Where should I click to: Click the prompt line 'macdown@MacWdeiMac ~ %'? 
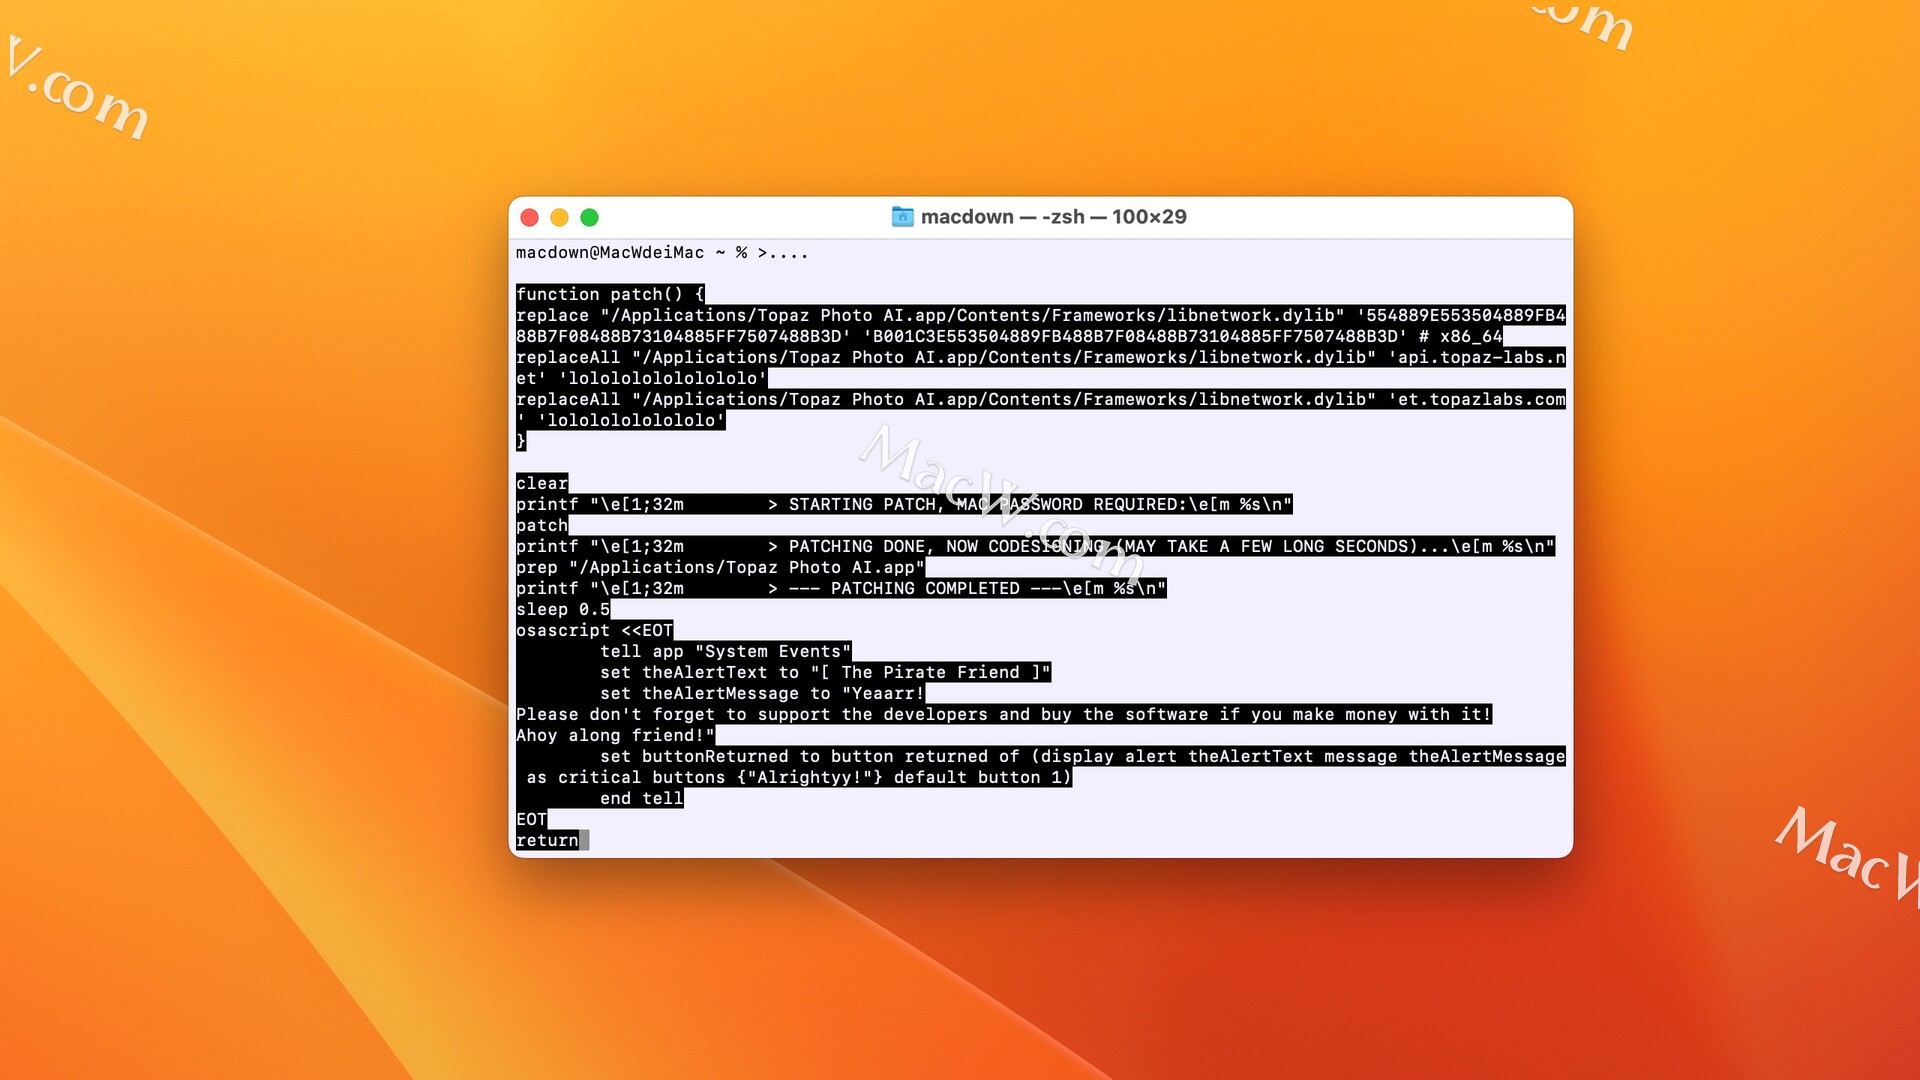pos(632,253)
